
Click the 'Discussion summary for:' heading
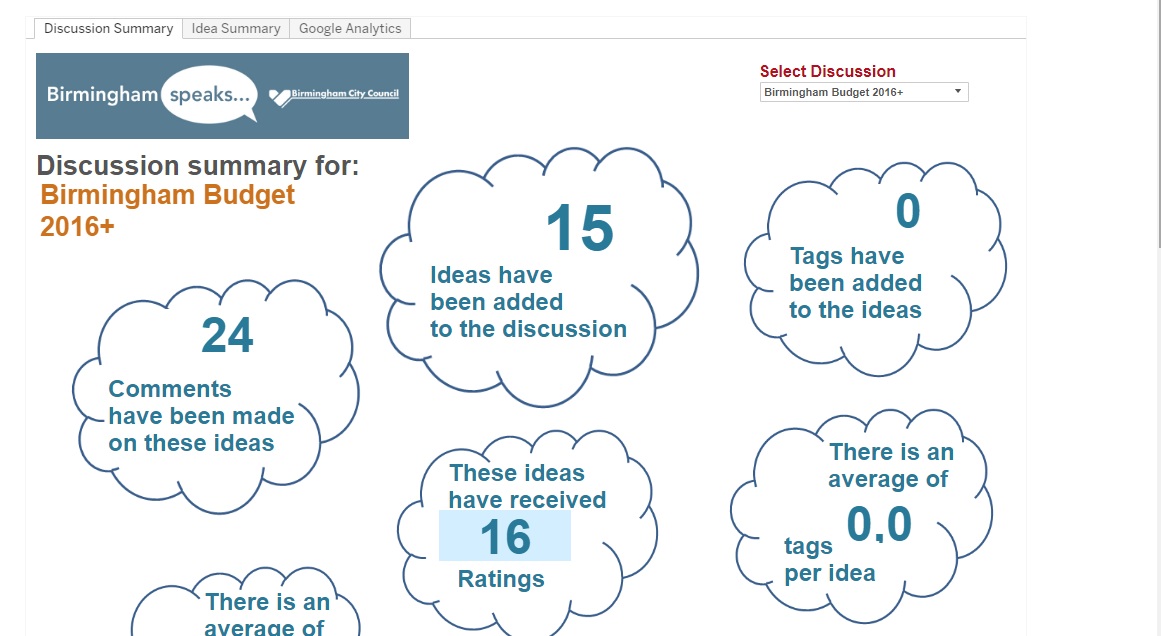[198, 166]
